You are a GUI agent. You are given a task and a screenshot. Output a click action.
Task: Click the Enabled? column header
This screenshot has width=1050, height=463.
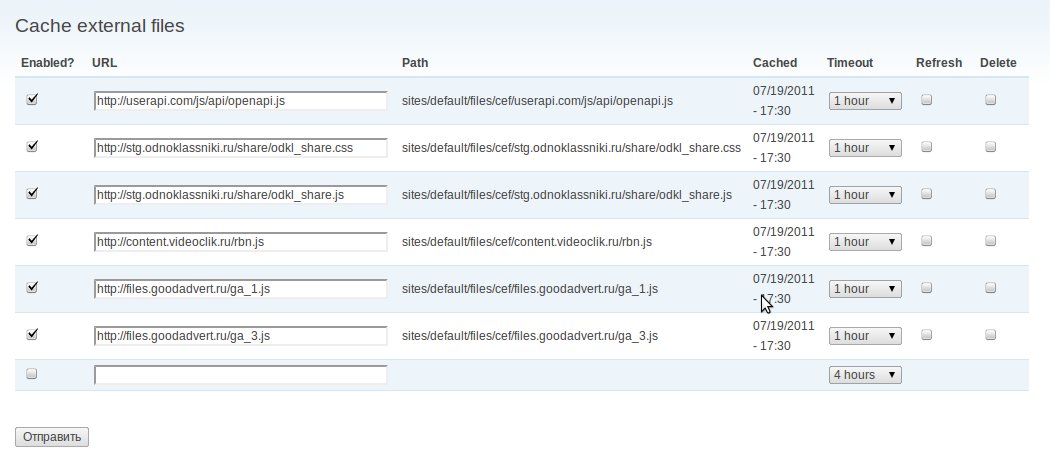point(48,63)
